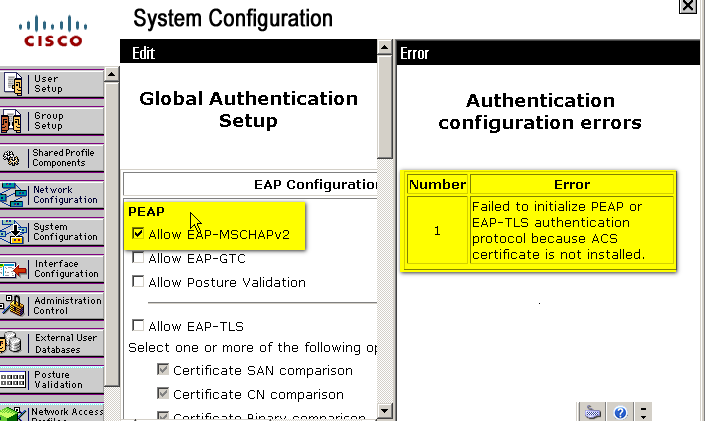Image resolution: width=705 pixels, height=421 pixels.
Task: Go to Network Configuration
Action: click(x=52, y=194)
